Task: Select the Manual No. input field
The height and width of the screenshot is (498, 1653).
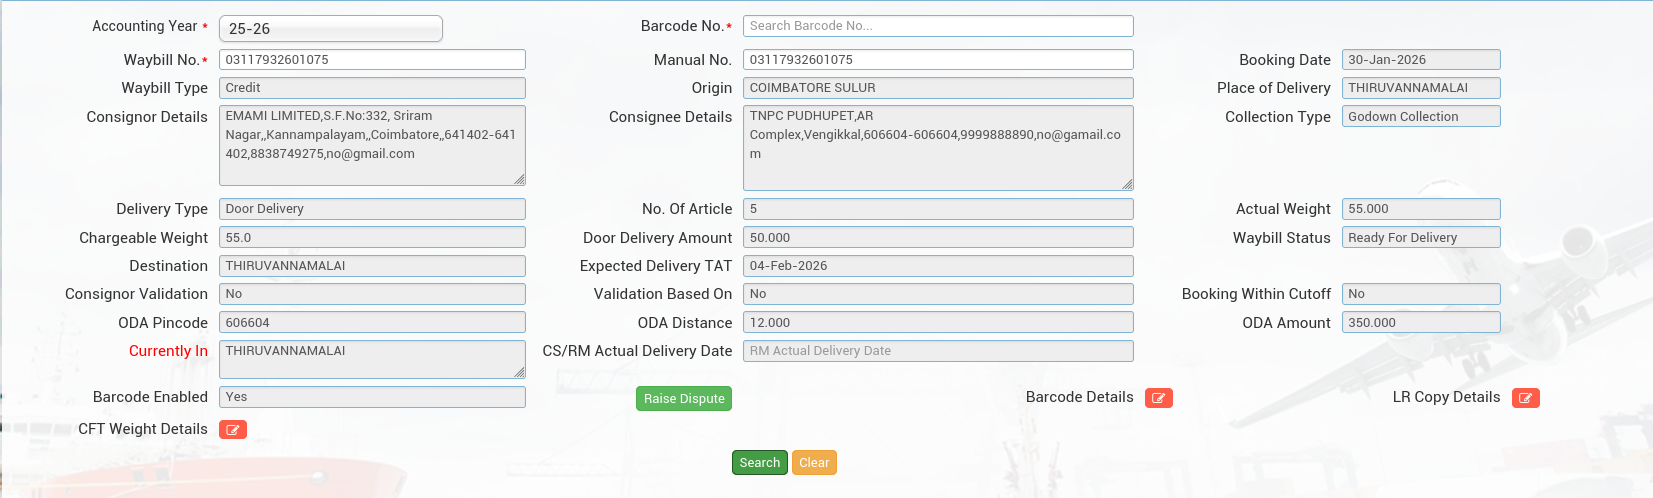Action: tap(937, 60)
